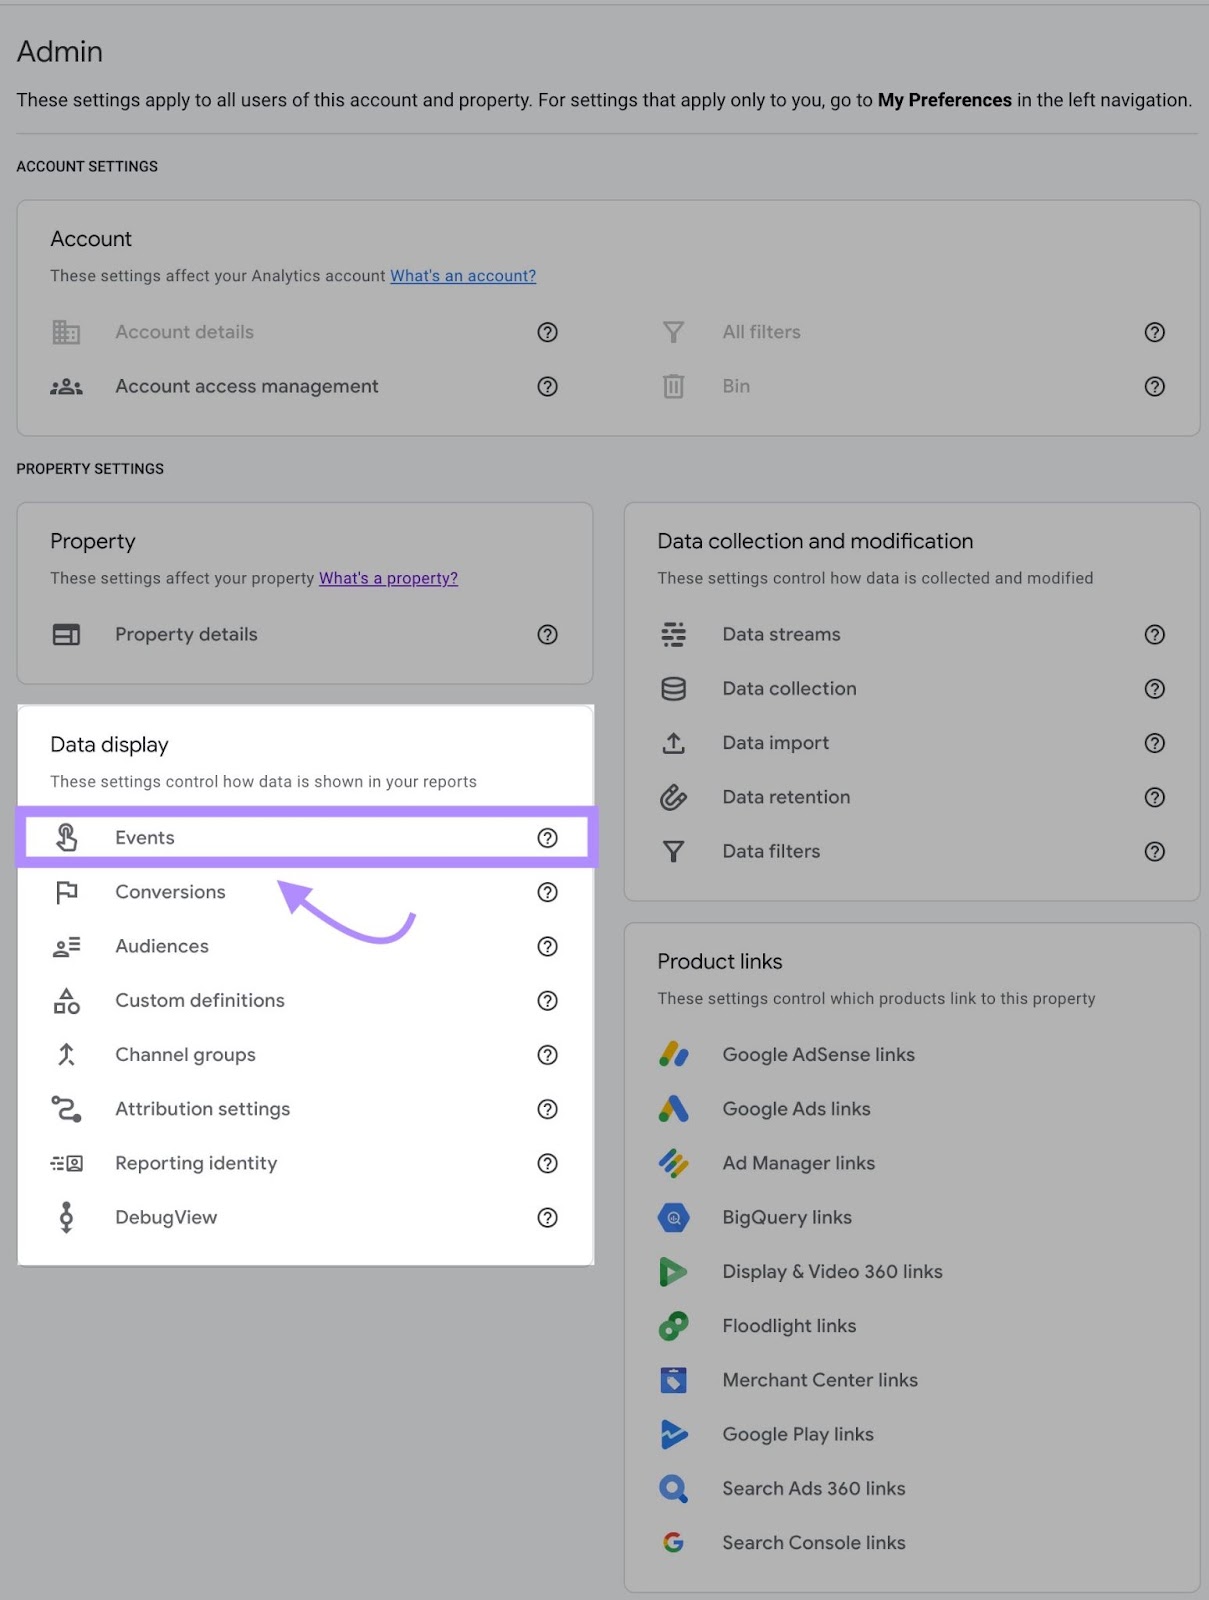Open Conversions settings
This screenshot has height=1600, width=1209.
170,892
